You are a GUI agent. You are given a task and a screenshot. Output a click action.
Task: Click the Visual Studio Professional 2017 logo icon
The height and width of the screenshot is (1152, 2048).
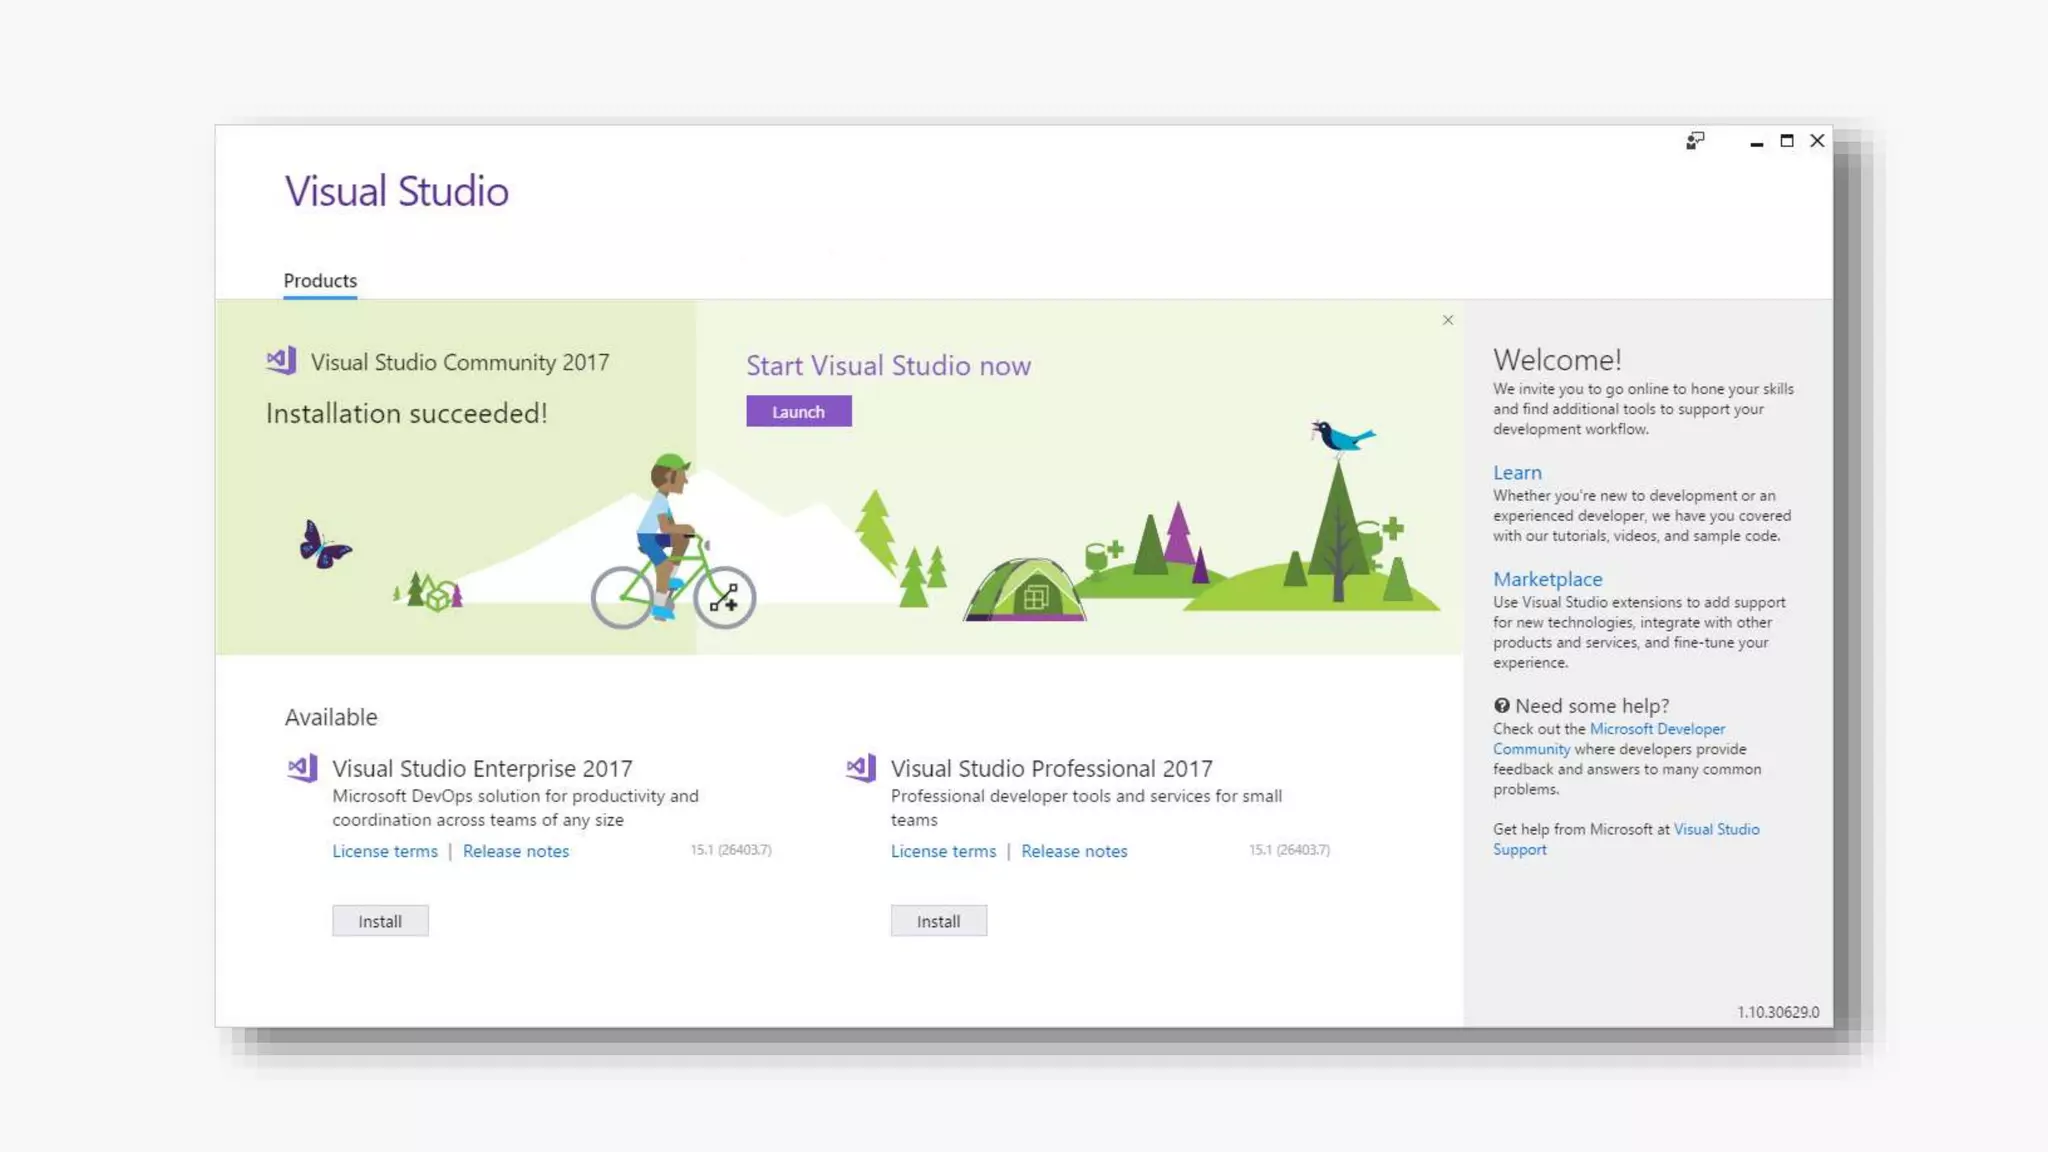(861, 768)
